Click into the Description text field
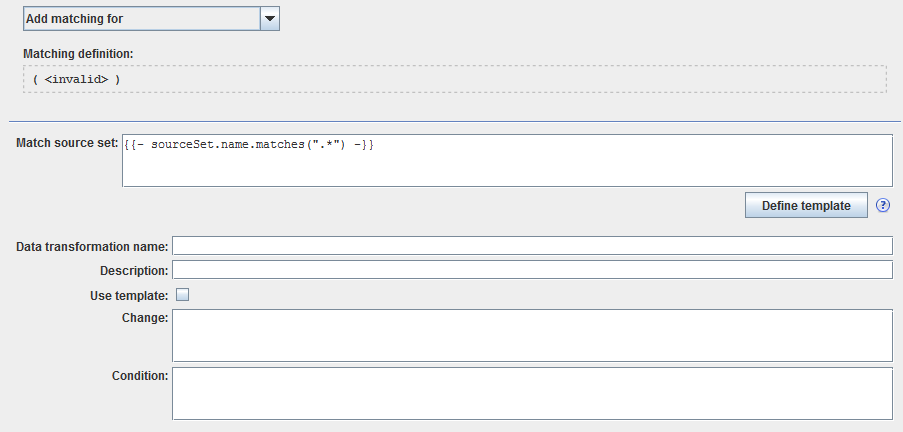 click(x=532, y=270)
